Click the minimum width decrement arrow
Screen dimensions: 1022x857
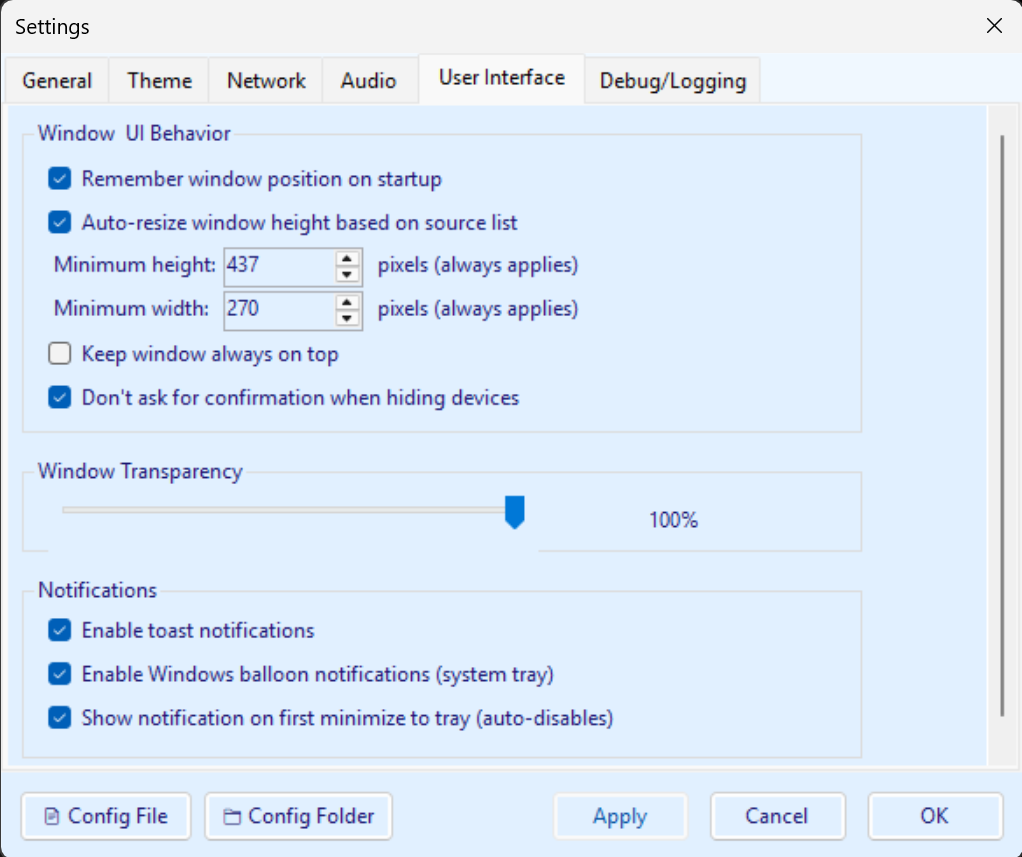tap(349, 318)
